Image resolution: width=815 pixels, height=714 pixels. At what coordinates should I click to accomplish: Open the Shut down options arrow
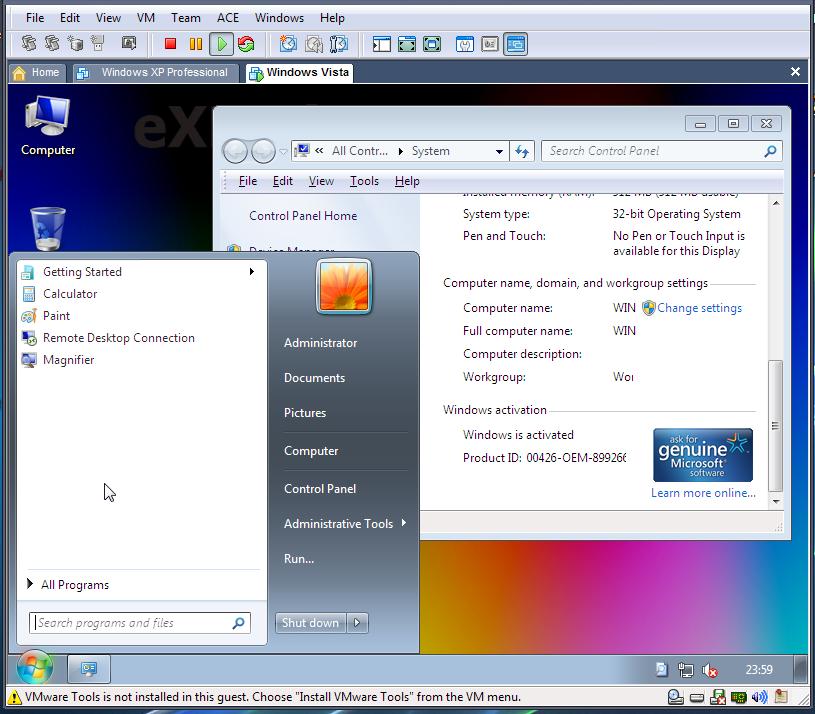(x=358, y=623)
